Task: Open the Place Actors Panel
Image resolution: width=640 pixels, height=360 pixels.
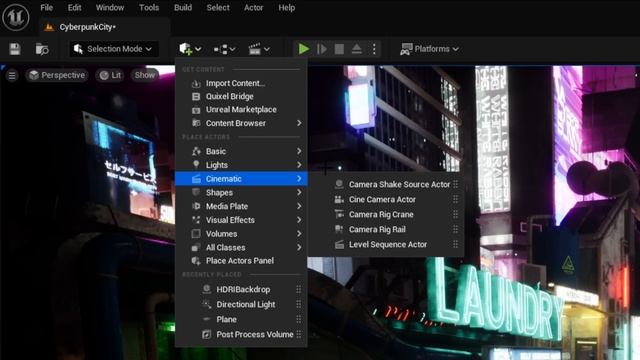Action: coord(241,260)
